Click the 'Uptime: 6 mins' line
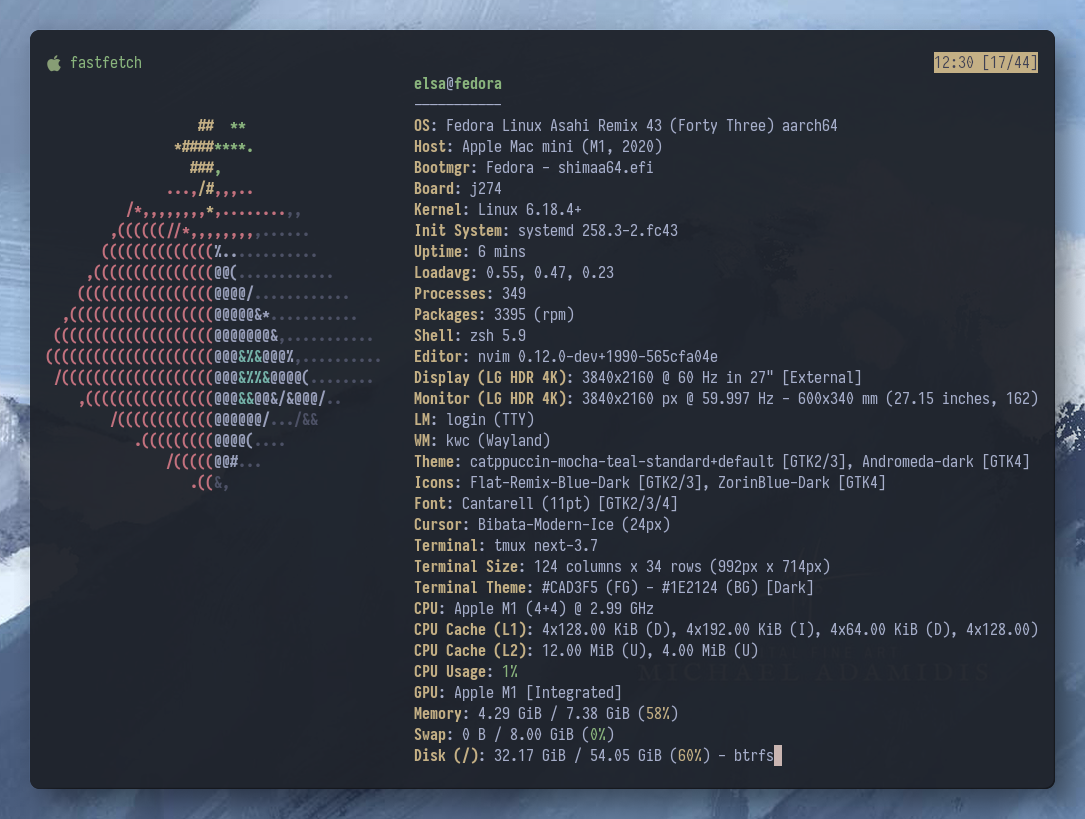This screenshot has width=1085, height=819. 470,252
